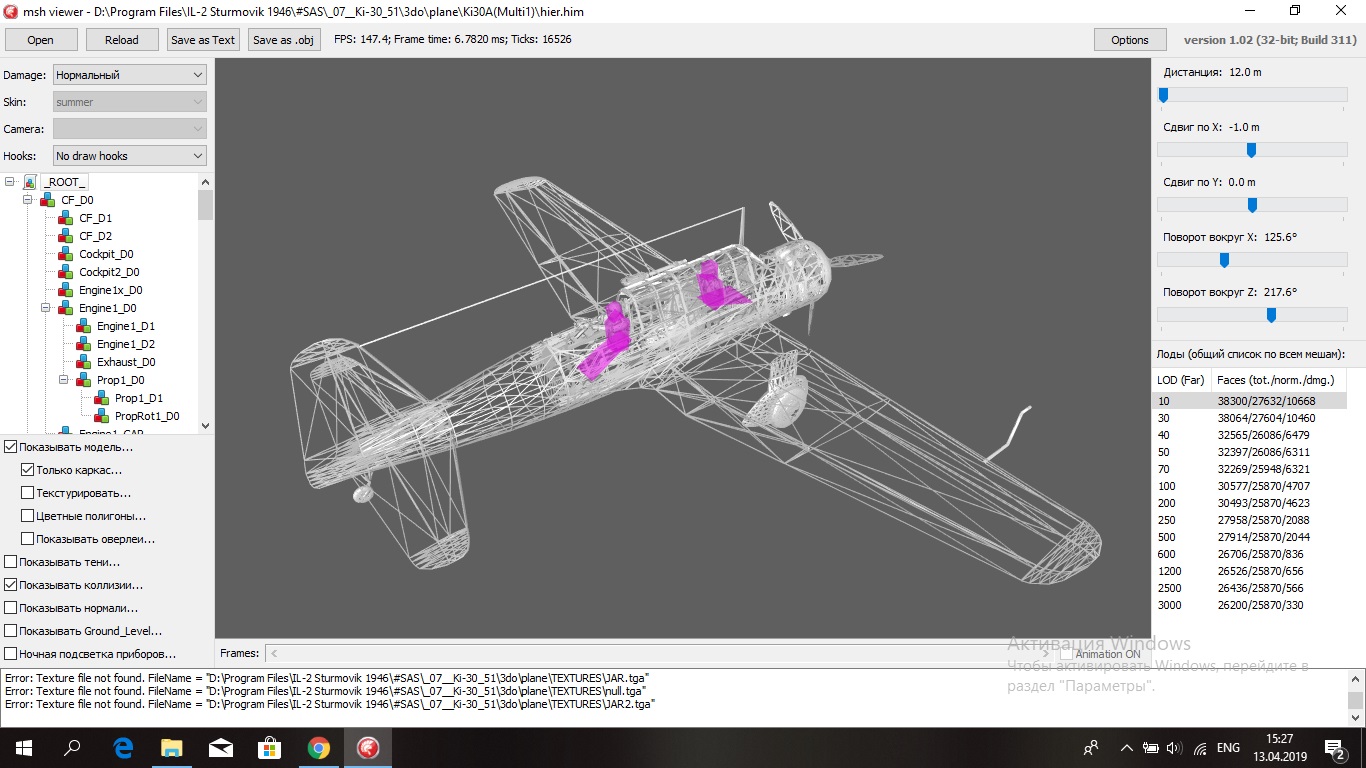Open File Explorer from the taskbar

click(172, 747)
